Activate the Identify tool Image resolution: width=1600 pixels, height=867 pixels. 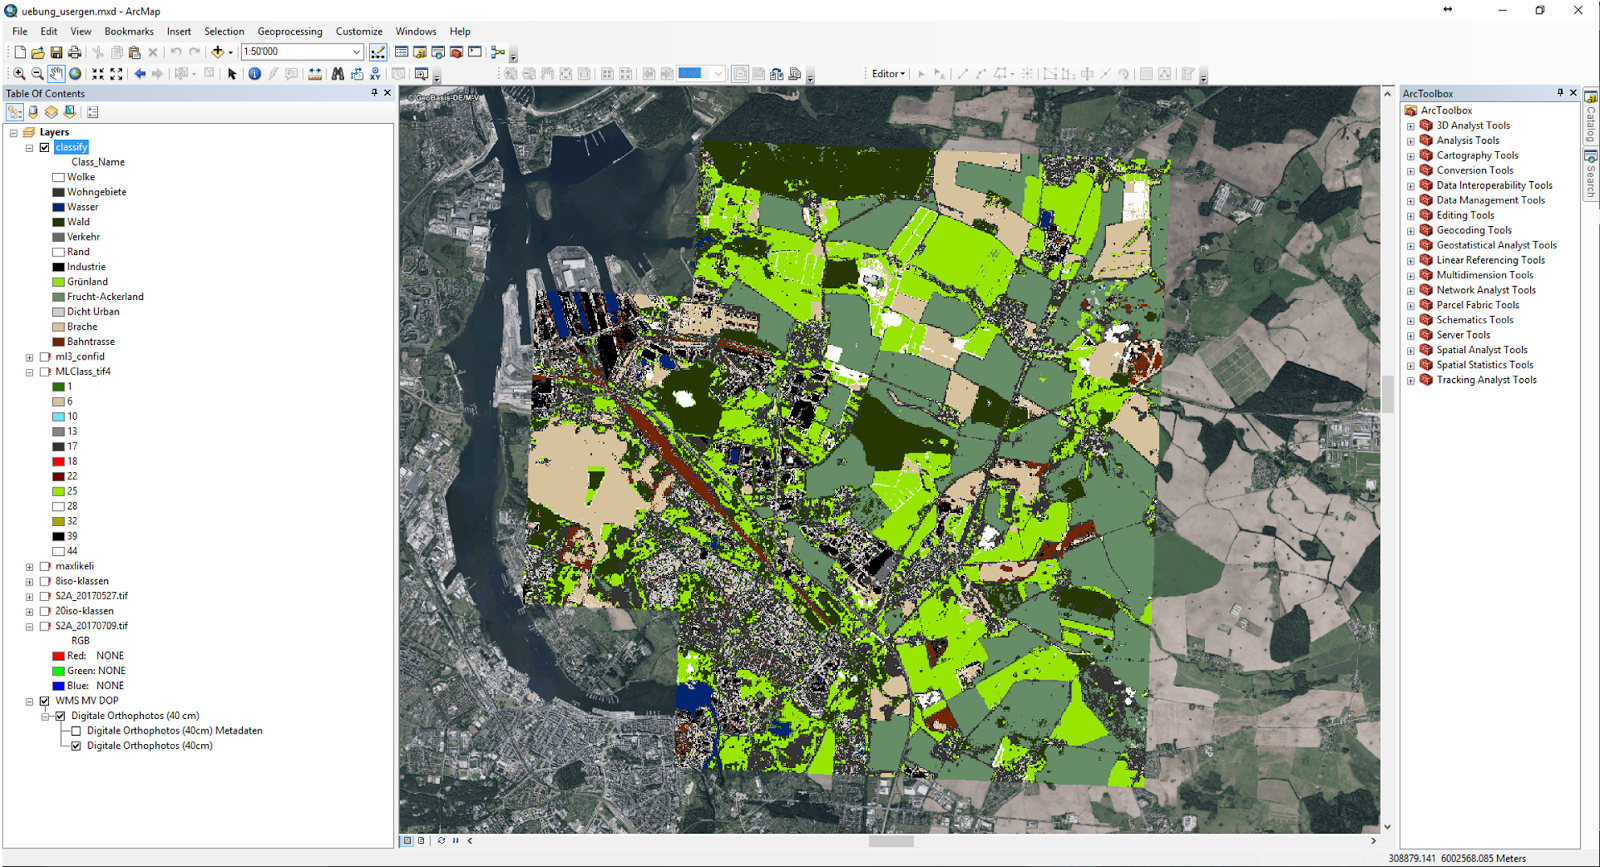(x=255, y=74)
